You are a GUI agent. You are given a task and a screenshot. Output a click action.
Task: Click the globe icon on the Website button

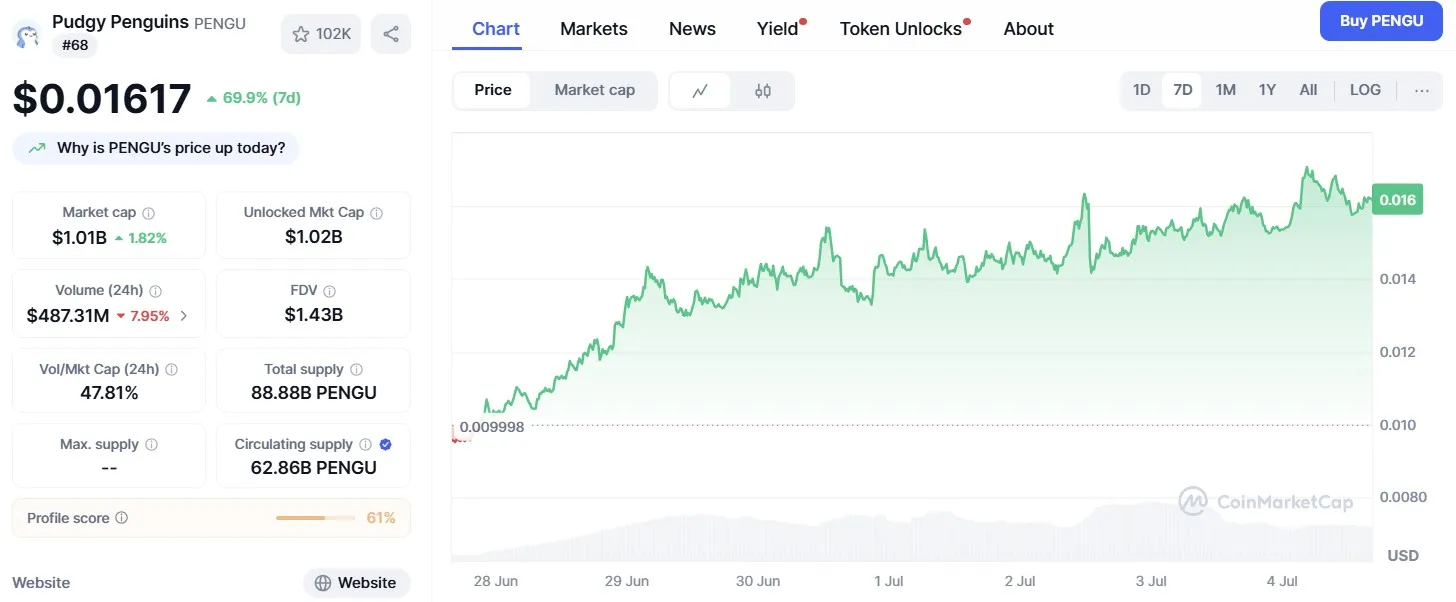coord(323,583)
